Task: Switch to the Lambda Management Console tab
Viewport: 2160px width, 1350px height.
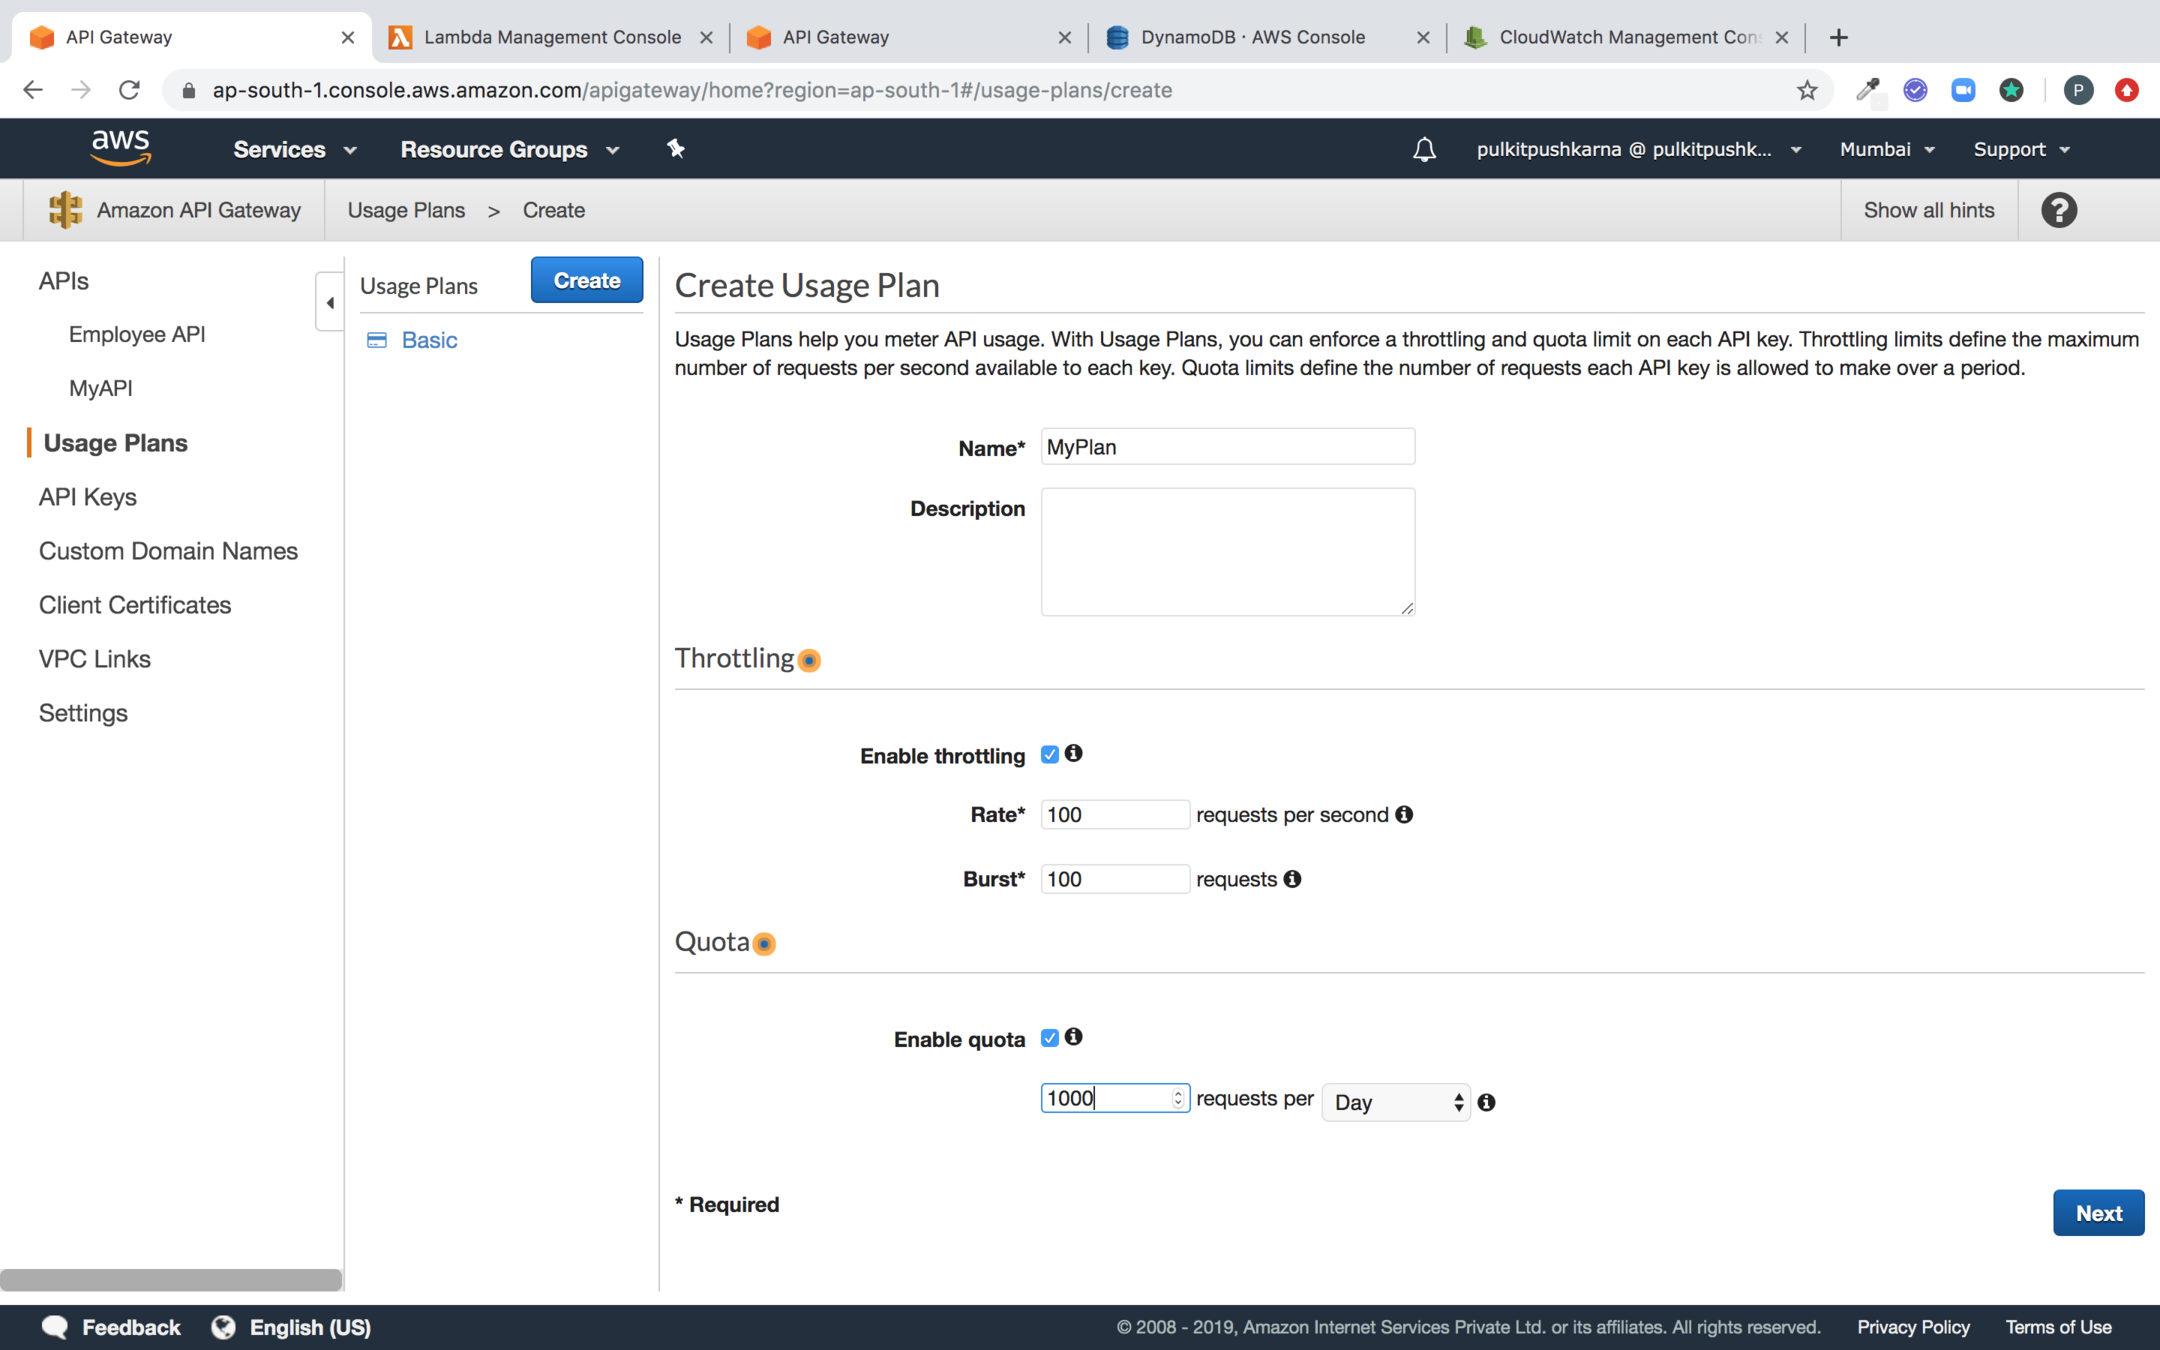Action: pyautogui.click(x=551, y=37)
